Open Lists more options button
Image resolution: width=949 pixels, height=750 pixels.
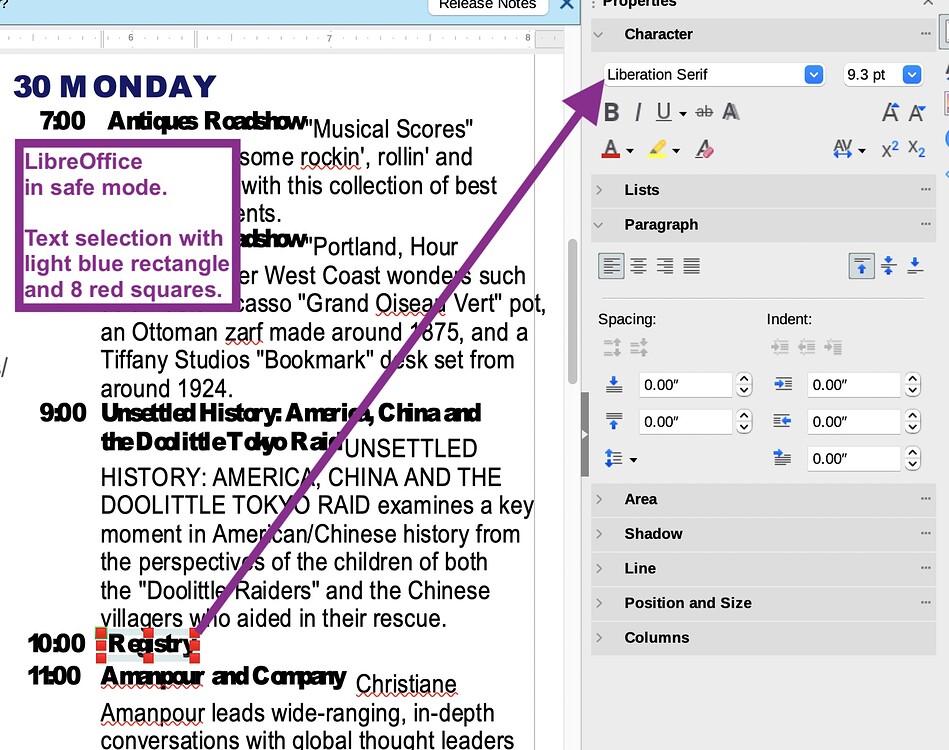(x=925, y=189)
